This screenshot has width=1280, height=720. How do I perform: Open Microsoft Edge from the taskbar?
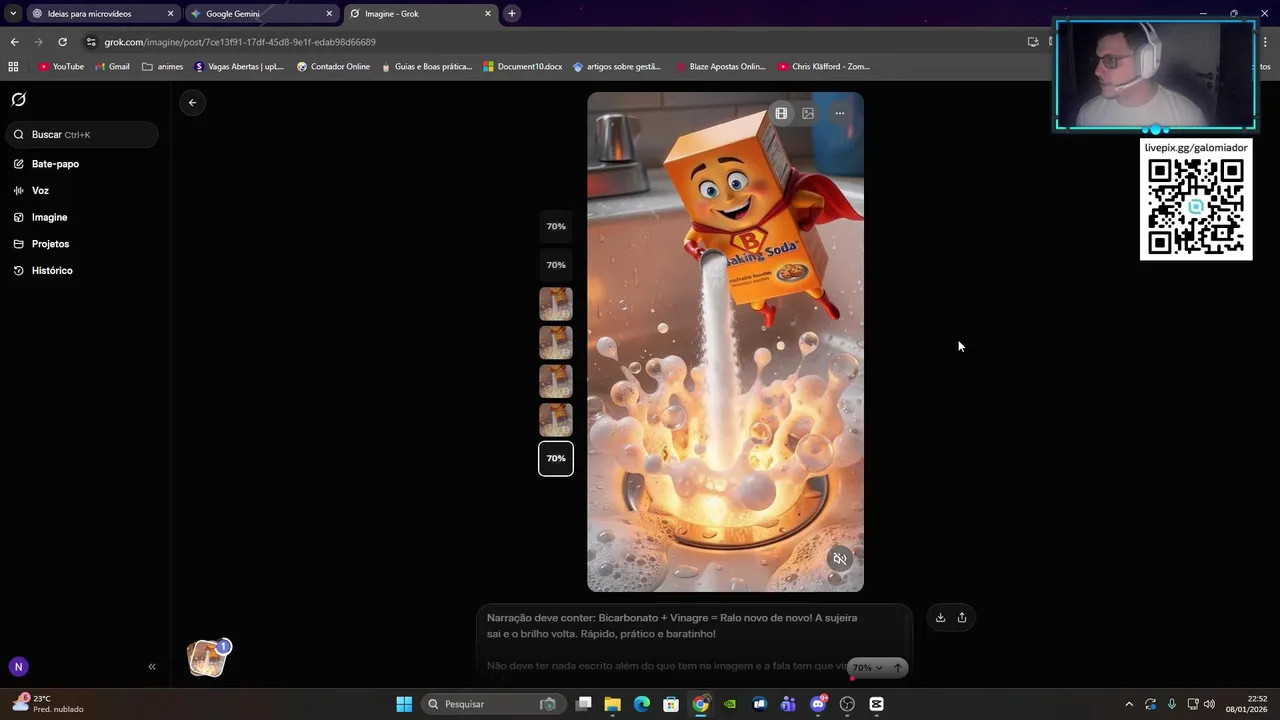coord(642,704)
